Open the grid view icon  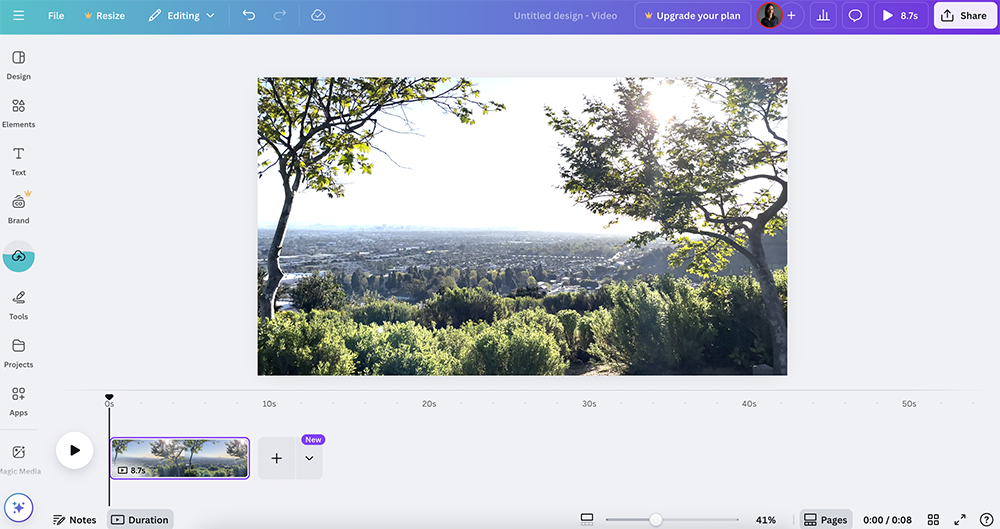pyautogui.click(x=933, y=519)
